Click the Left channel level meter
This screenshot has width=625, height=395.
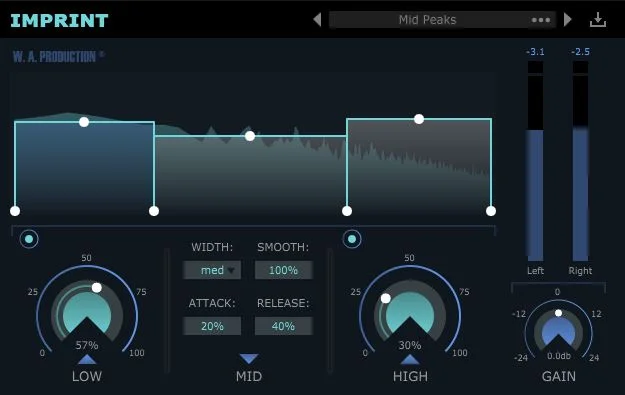coord(535,161)
